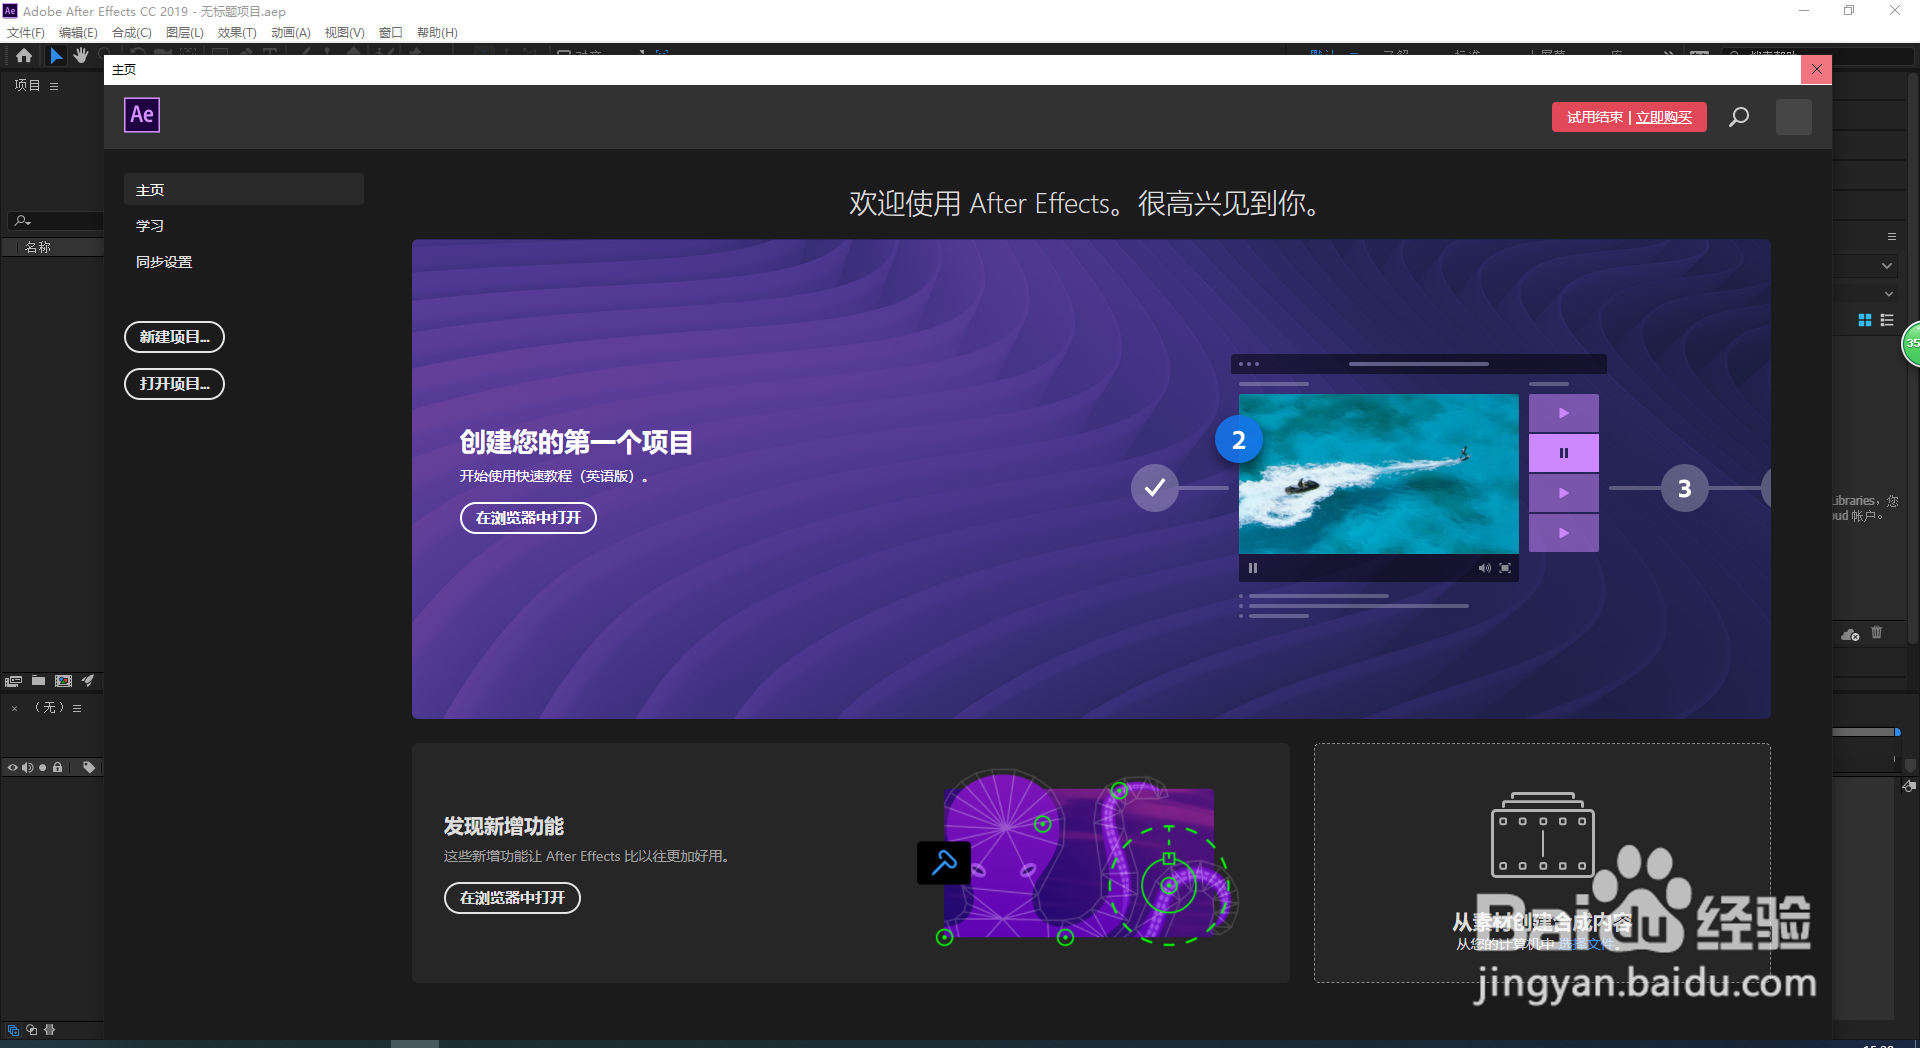
Task: Toggle the solo dot column
Action: point(43,768)
